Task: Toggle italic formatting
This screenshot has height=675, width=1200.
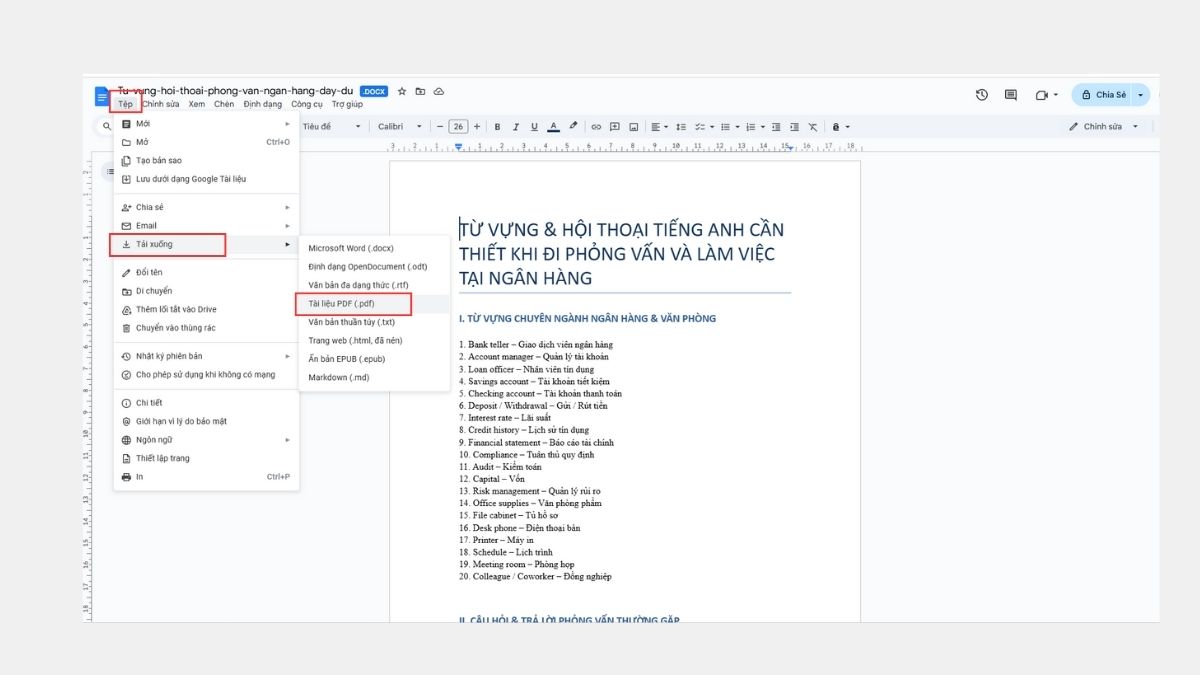Action: tap(516, 127)
